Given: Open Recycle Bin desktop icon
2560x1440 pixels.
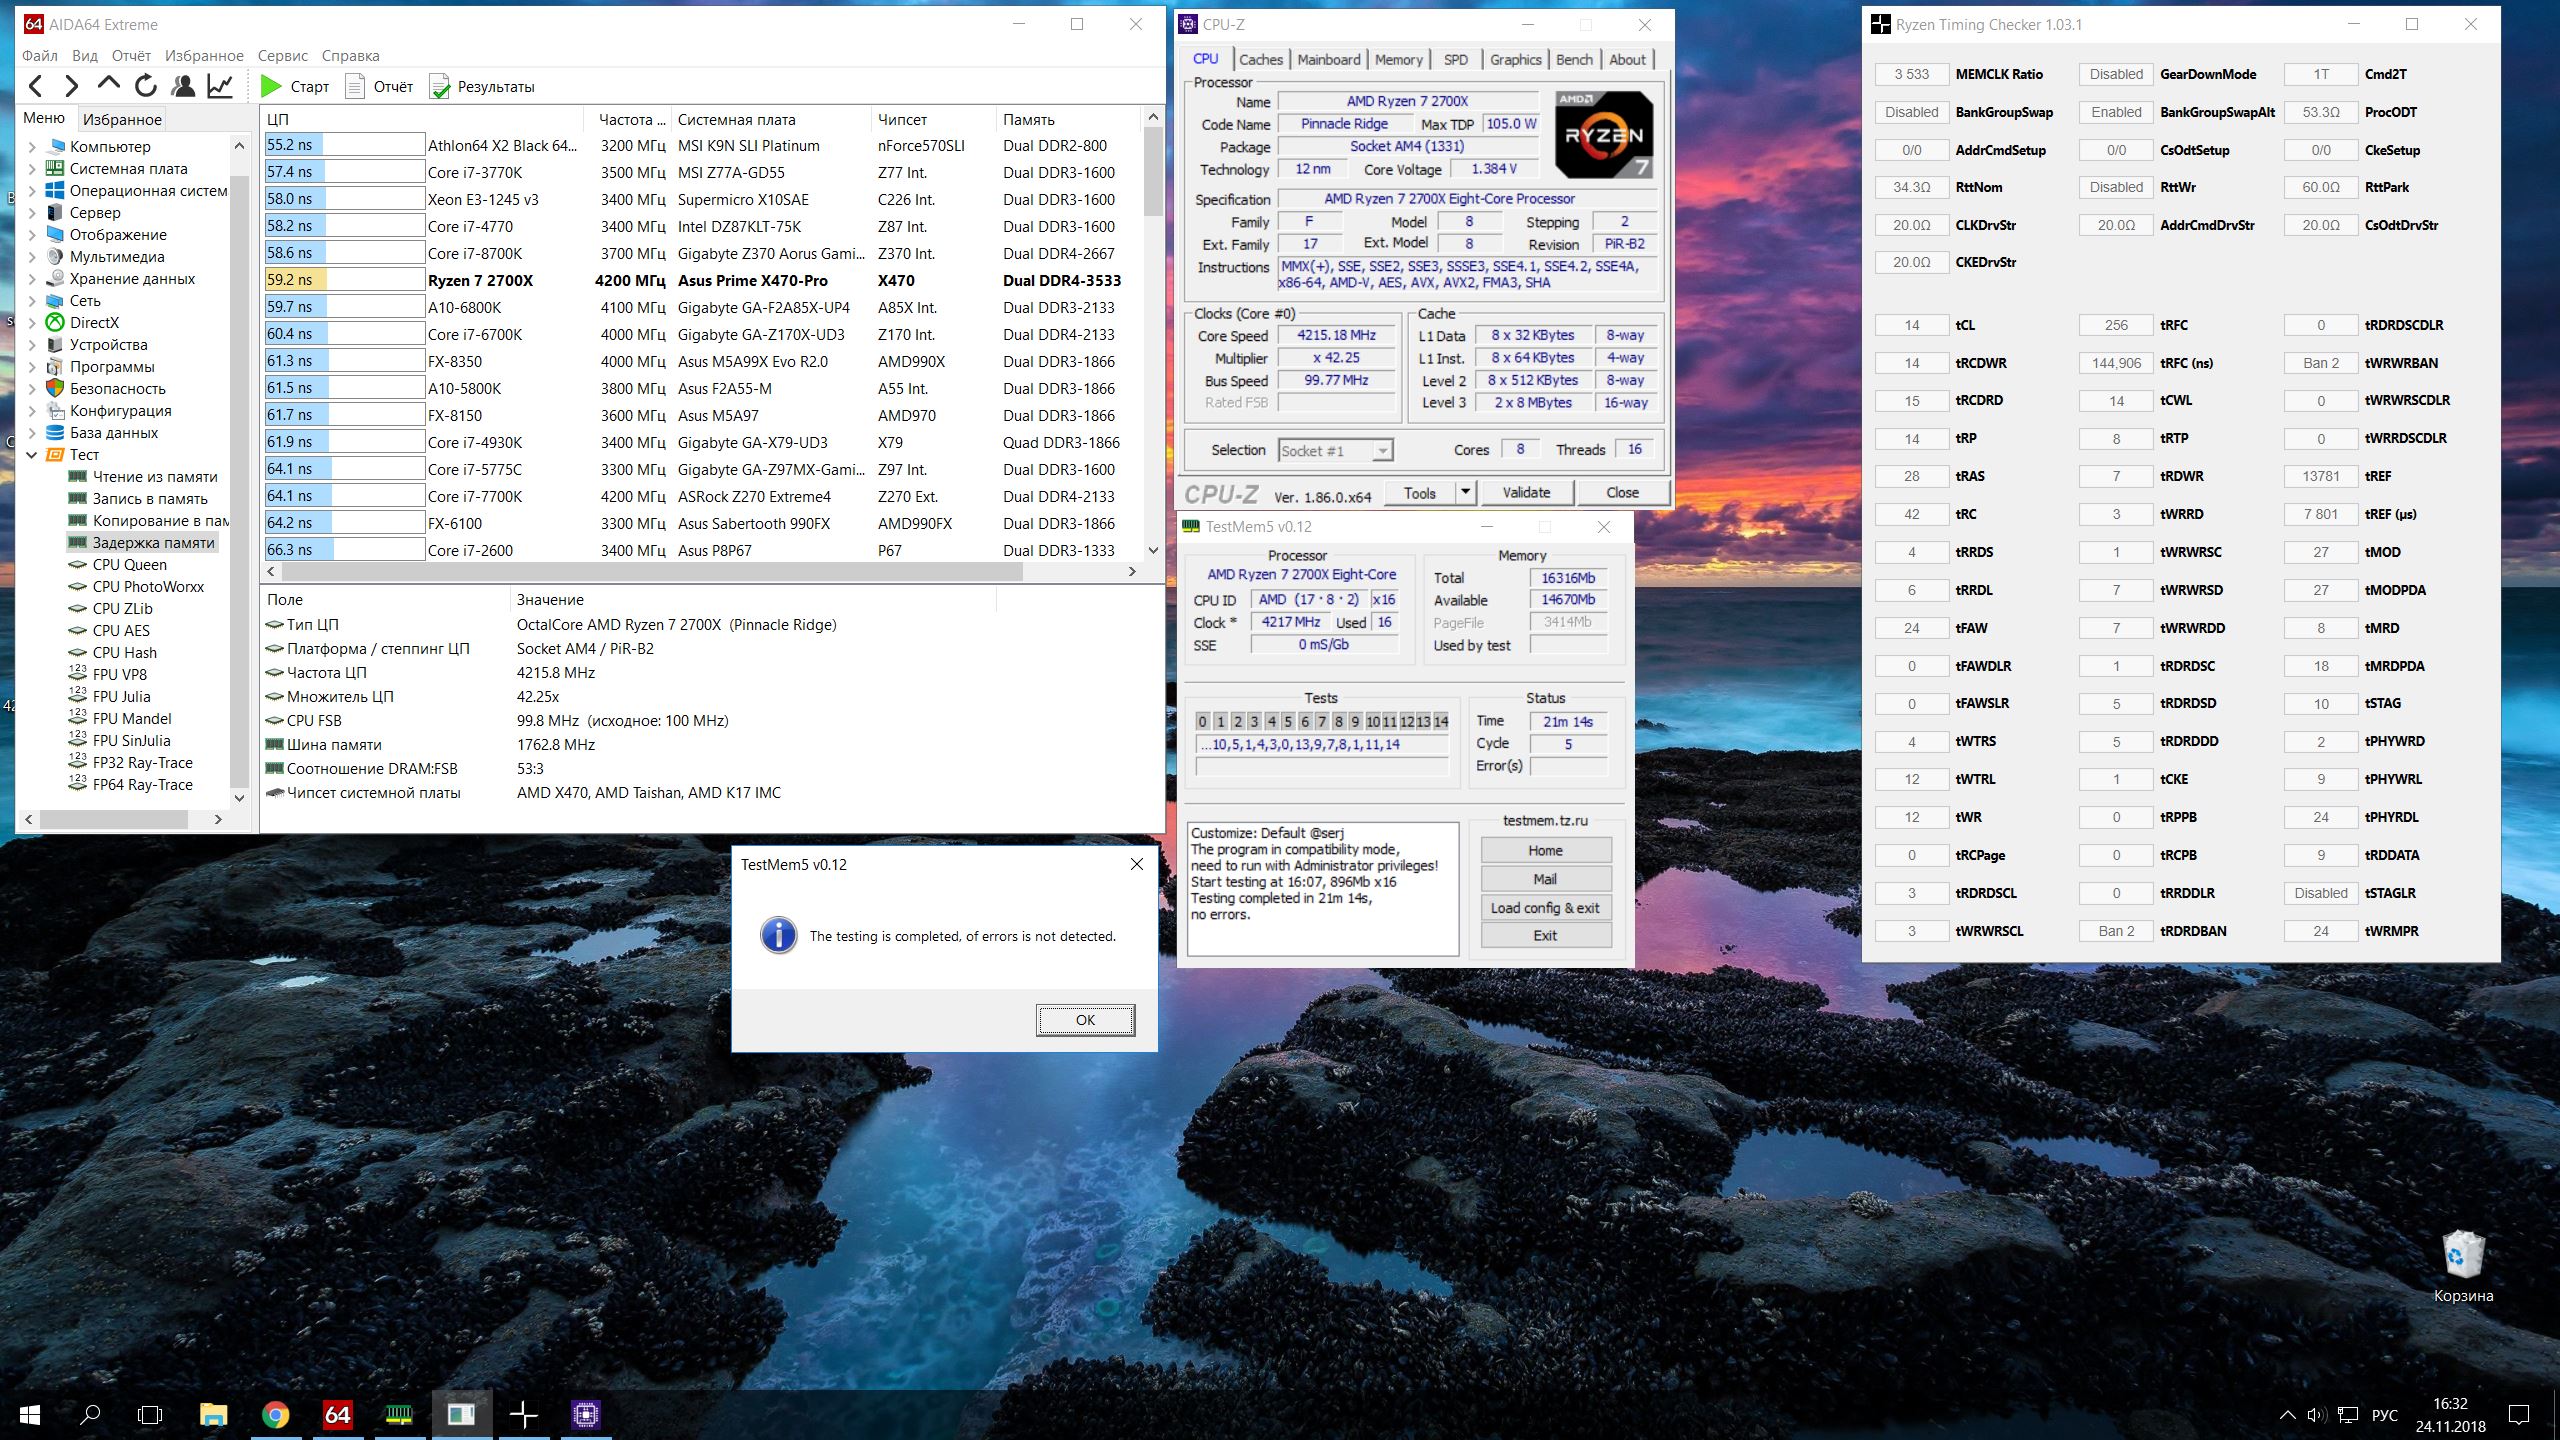Looking at the screenshot, I should tap(2462, 1255).
